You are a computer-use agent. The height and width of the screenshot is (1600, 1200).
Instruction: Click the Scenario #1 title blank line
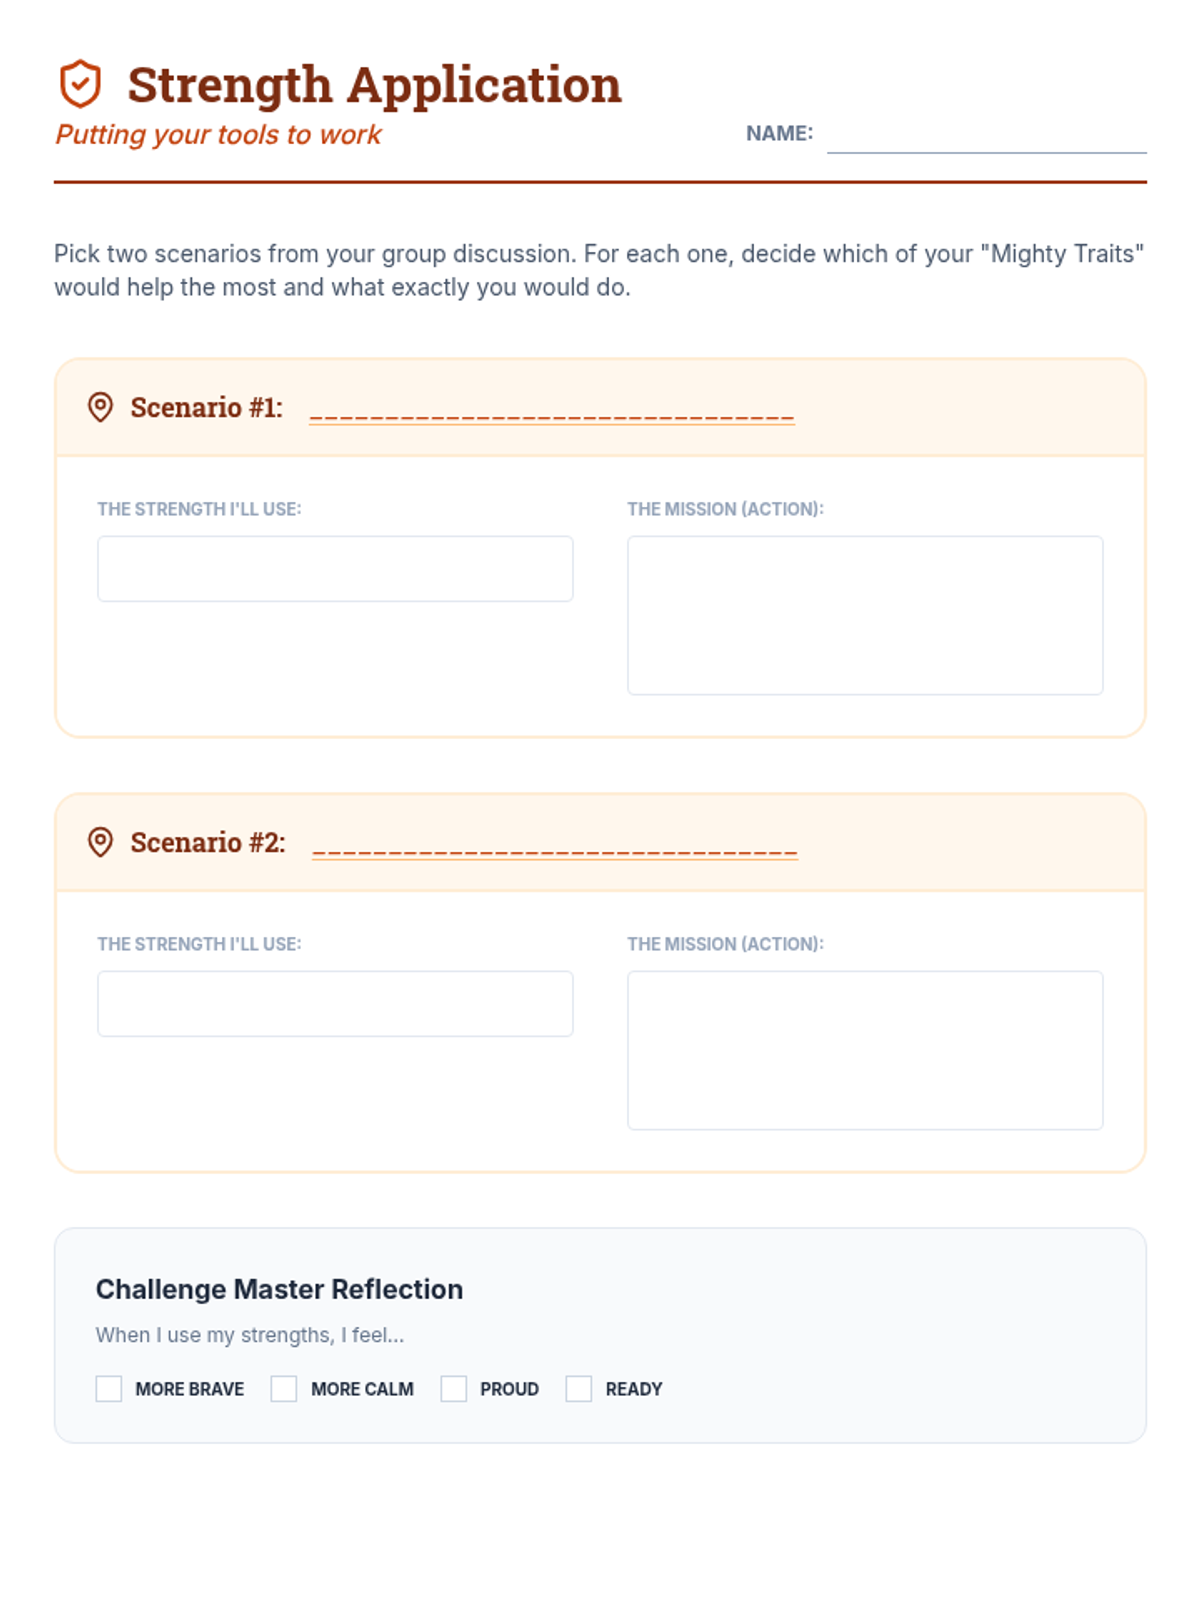(552, 411)
